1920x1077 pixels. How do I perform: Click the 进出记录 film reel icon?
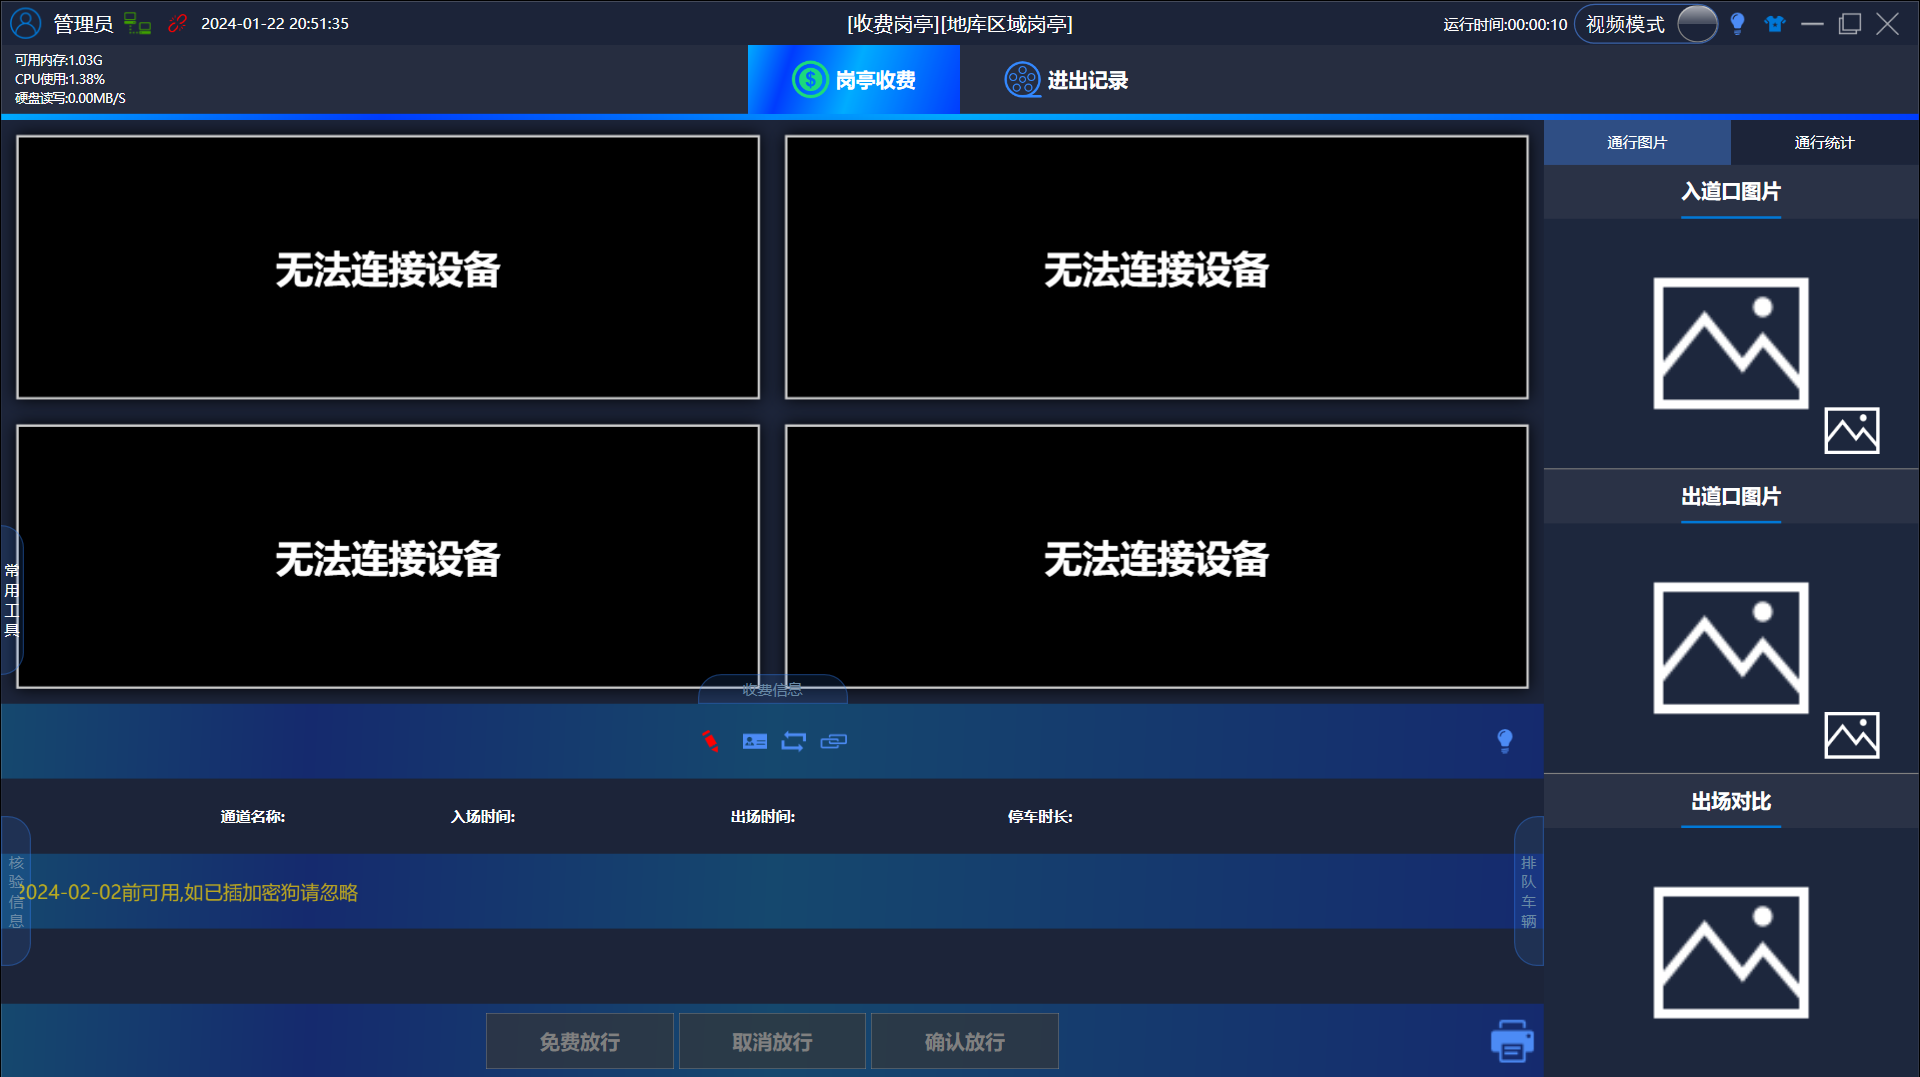point(1022,79)
